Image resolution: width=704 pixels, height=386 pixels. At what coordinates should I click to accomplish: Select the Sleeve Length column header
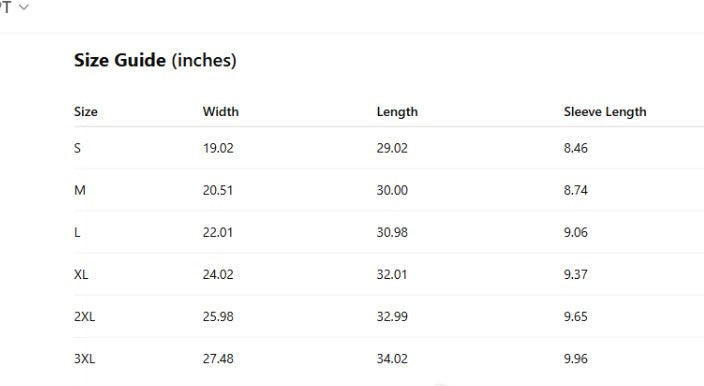tap(605, 112)
